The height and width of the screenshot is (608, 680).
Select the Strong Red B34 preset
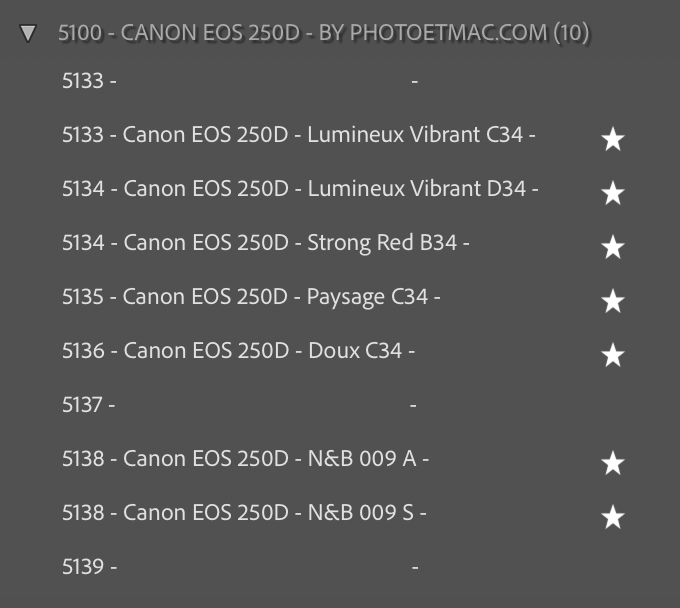coord(265,243)
